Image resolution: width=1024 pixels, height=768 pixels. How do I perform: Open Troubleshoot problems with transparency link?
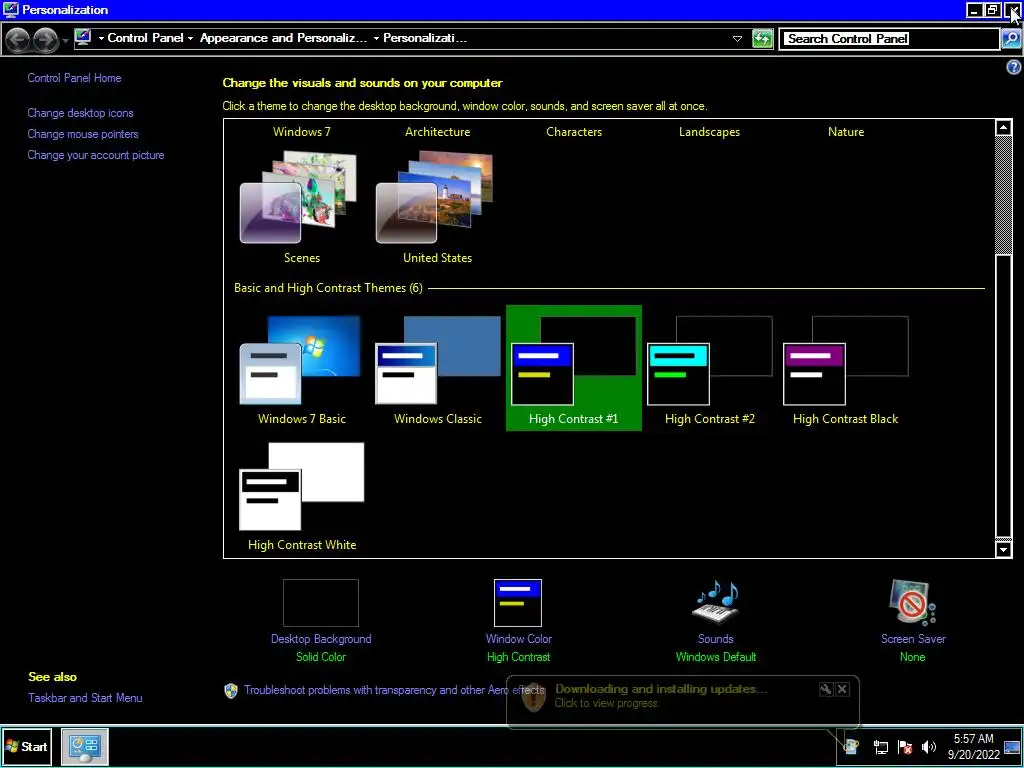click(x=394, y=690)
